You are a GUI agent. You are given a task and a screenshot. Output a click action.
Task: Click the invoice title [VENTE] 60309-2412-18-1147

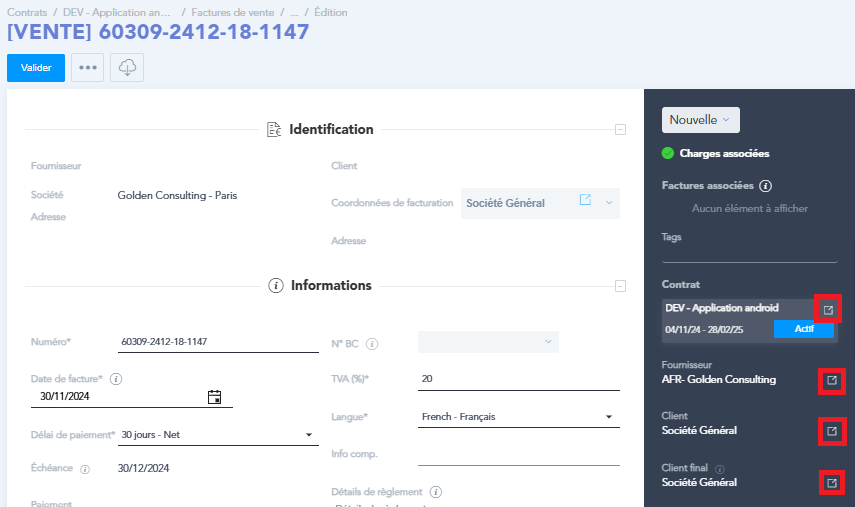pos(158,32)
